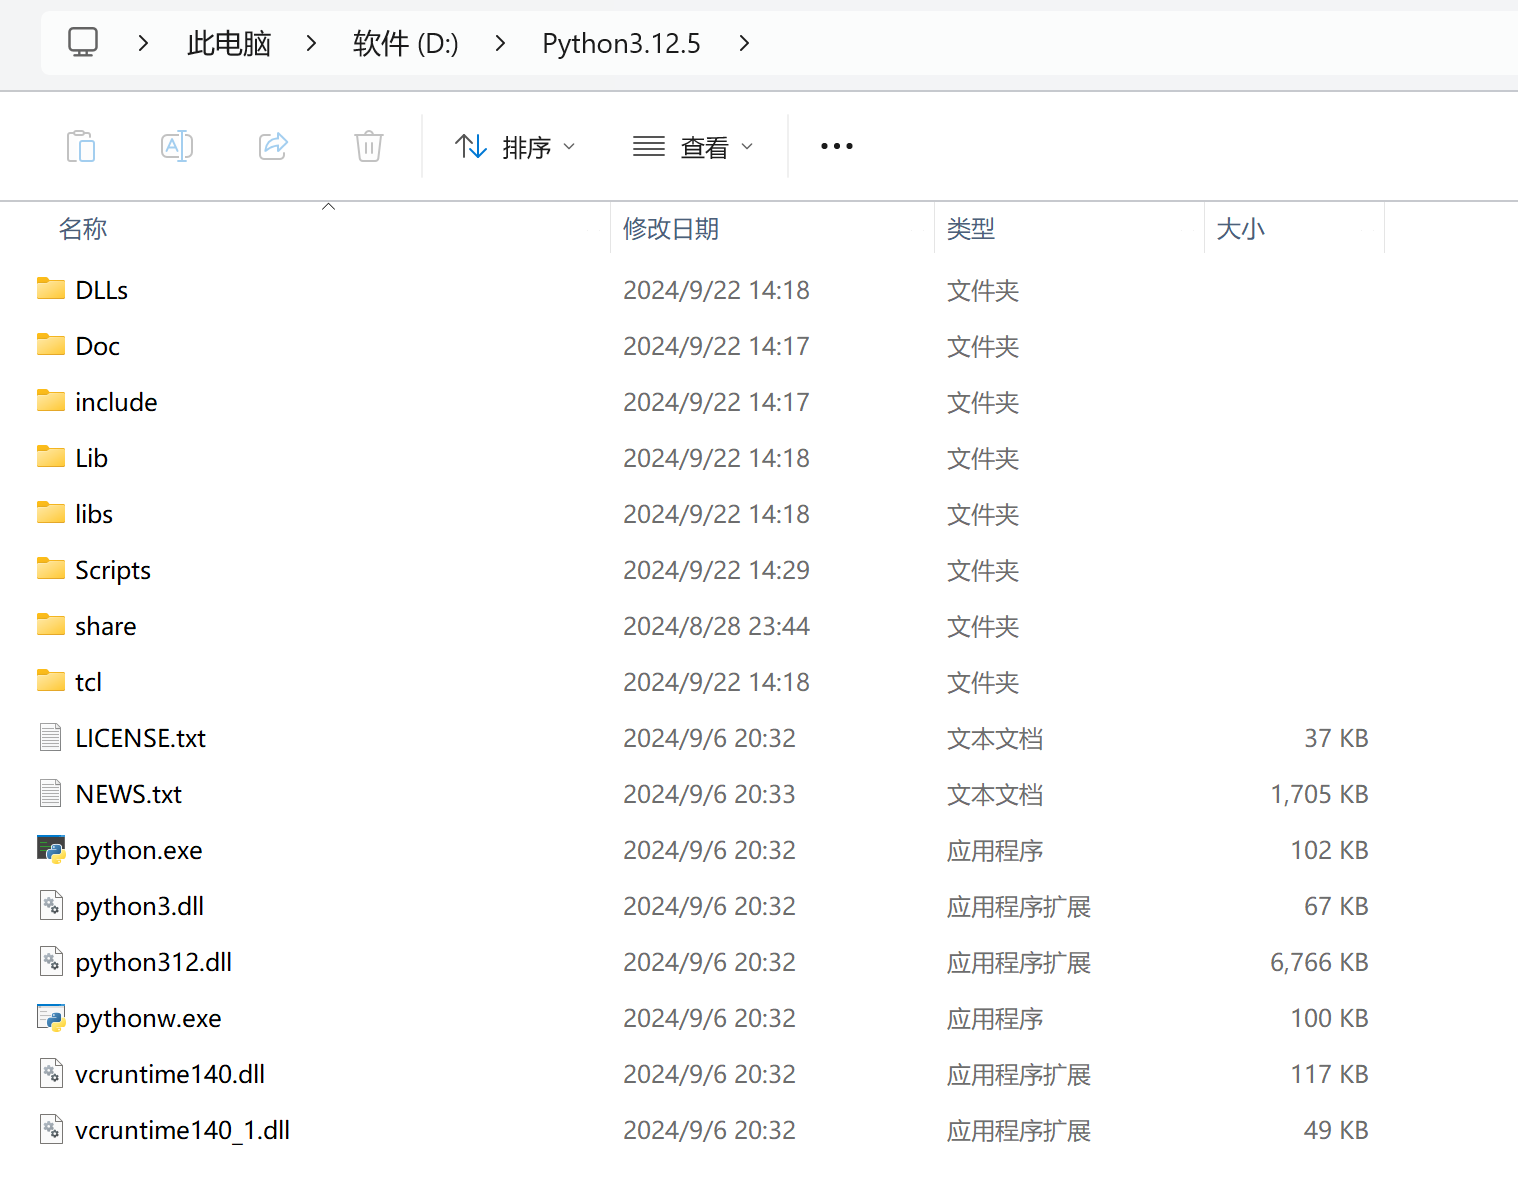
Task: Click the 修改日期 column header
Action: click(x=671, y=229)
